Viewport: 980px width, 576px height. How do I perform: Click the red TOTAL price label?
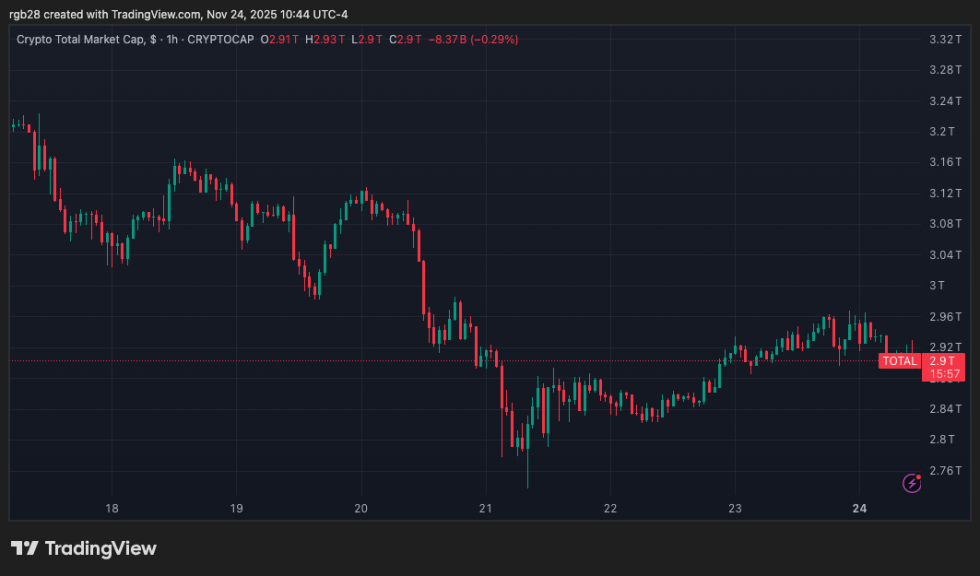click(899, 361)
